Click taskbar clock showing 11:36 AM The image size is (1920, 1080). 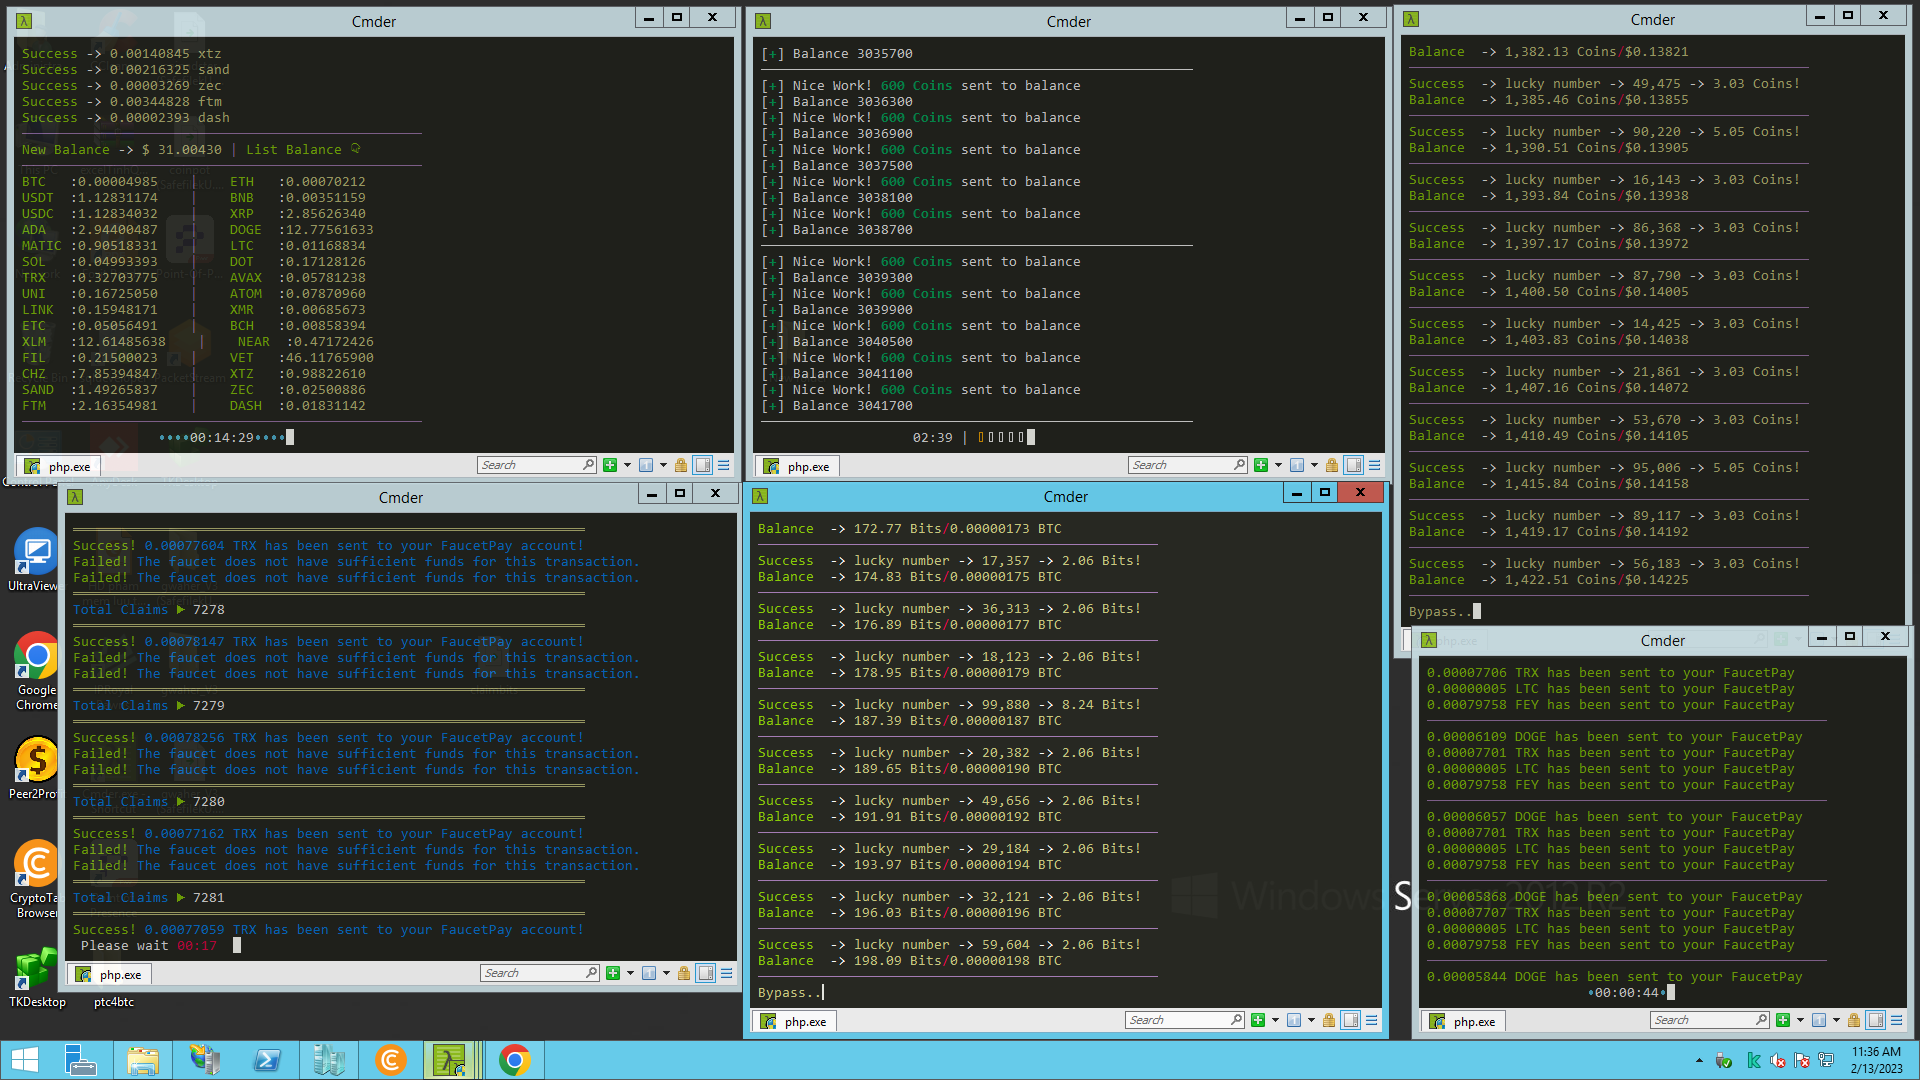click(x=1876, y=1060)
